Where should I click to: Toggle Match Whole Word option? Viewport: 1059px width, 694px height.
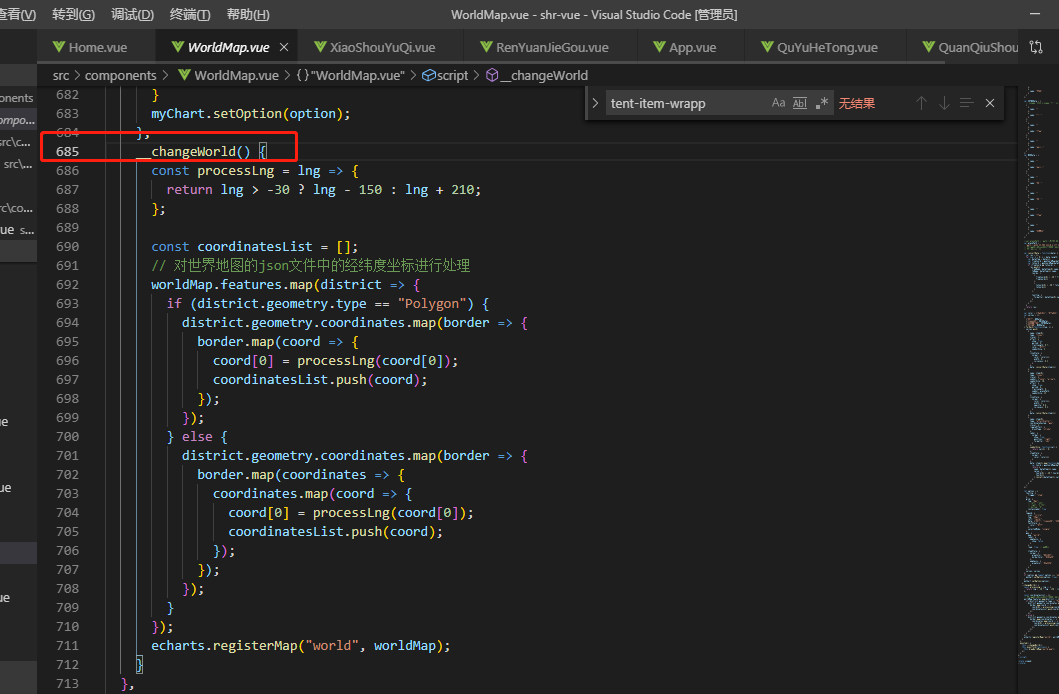[x=800, y=103]
